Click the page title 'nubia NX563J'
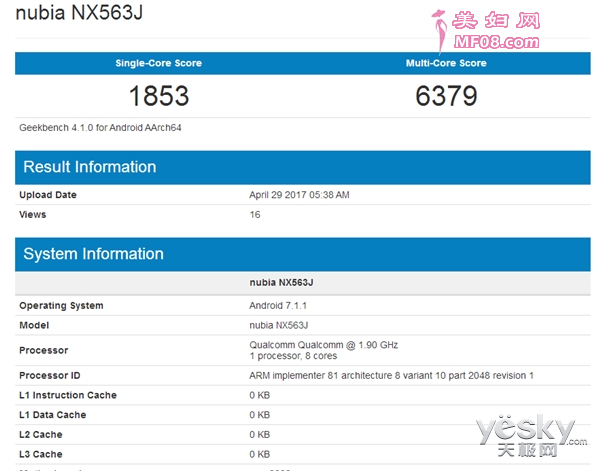 pyautogui.click(x=79, y=12)
